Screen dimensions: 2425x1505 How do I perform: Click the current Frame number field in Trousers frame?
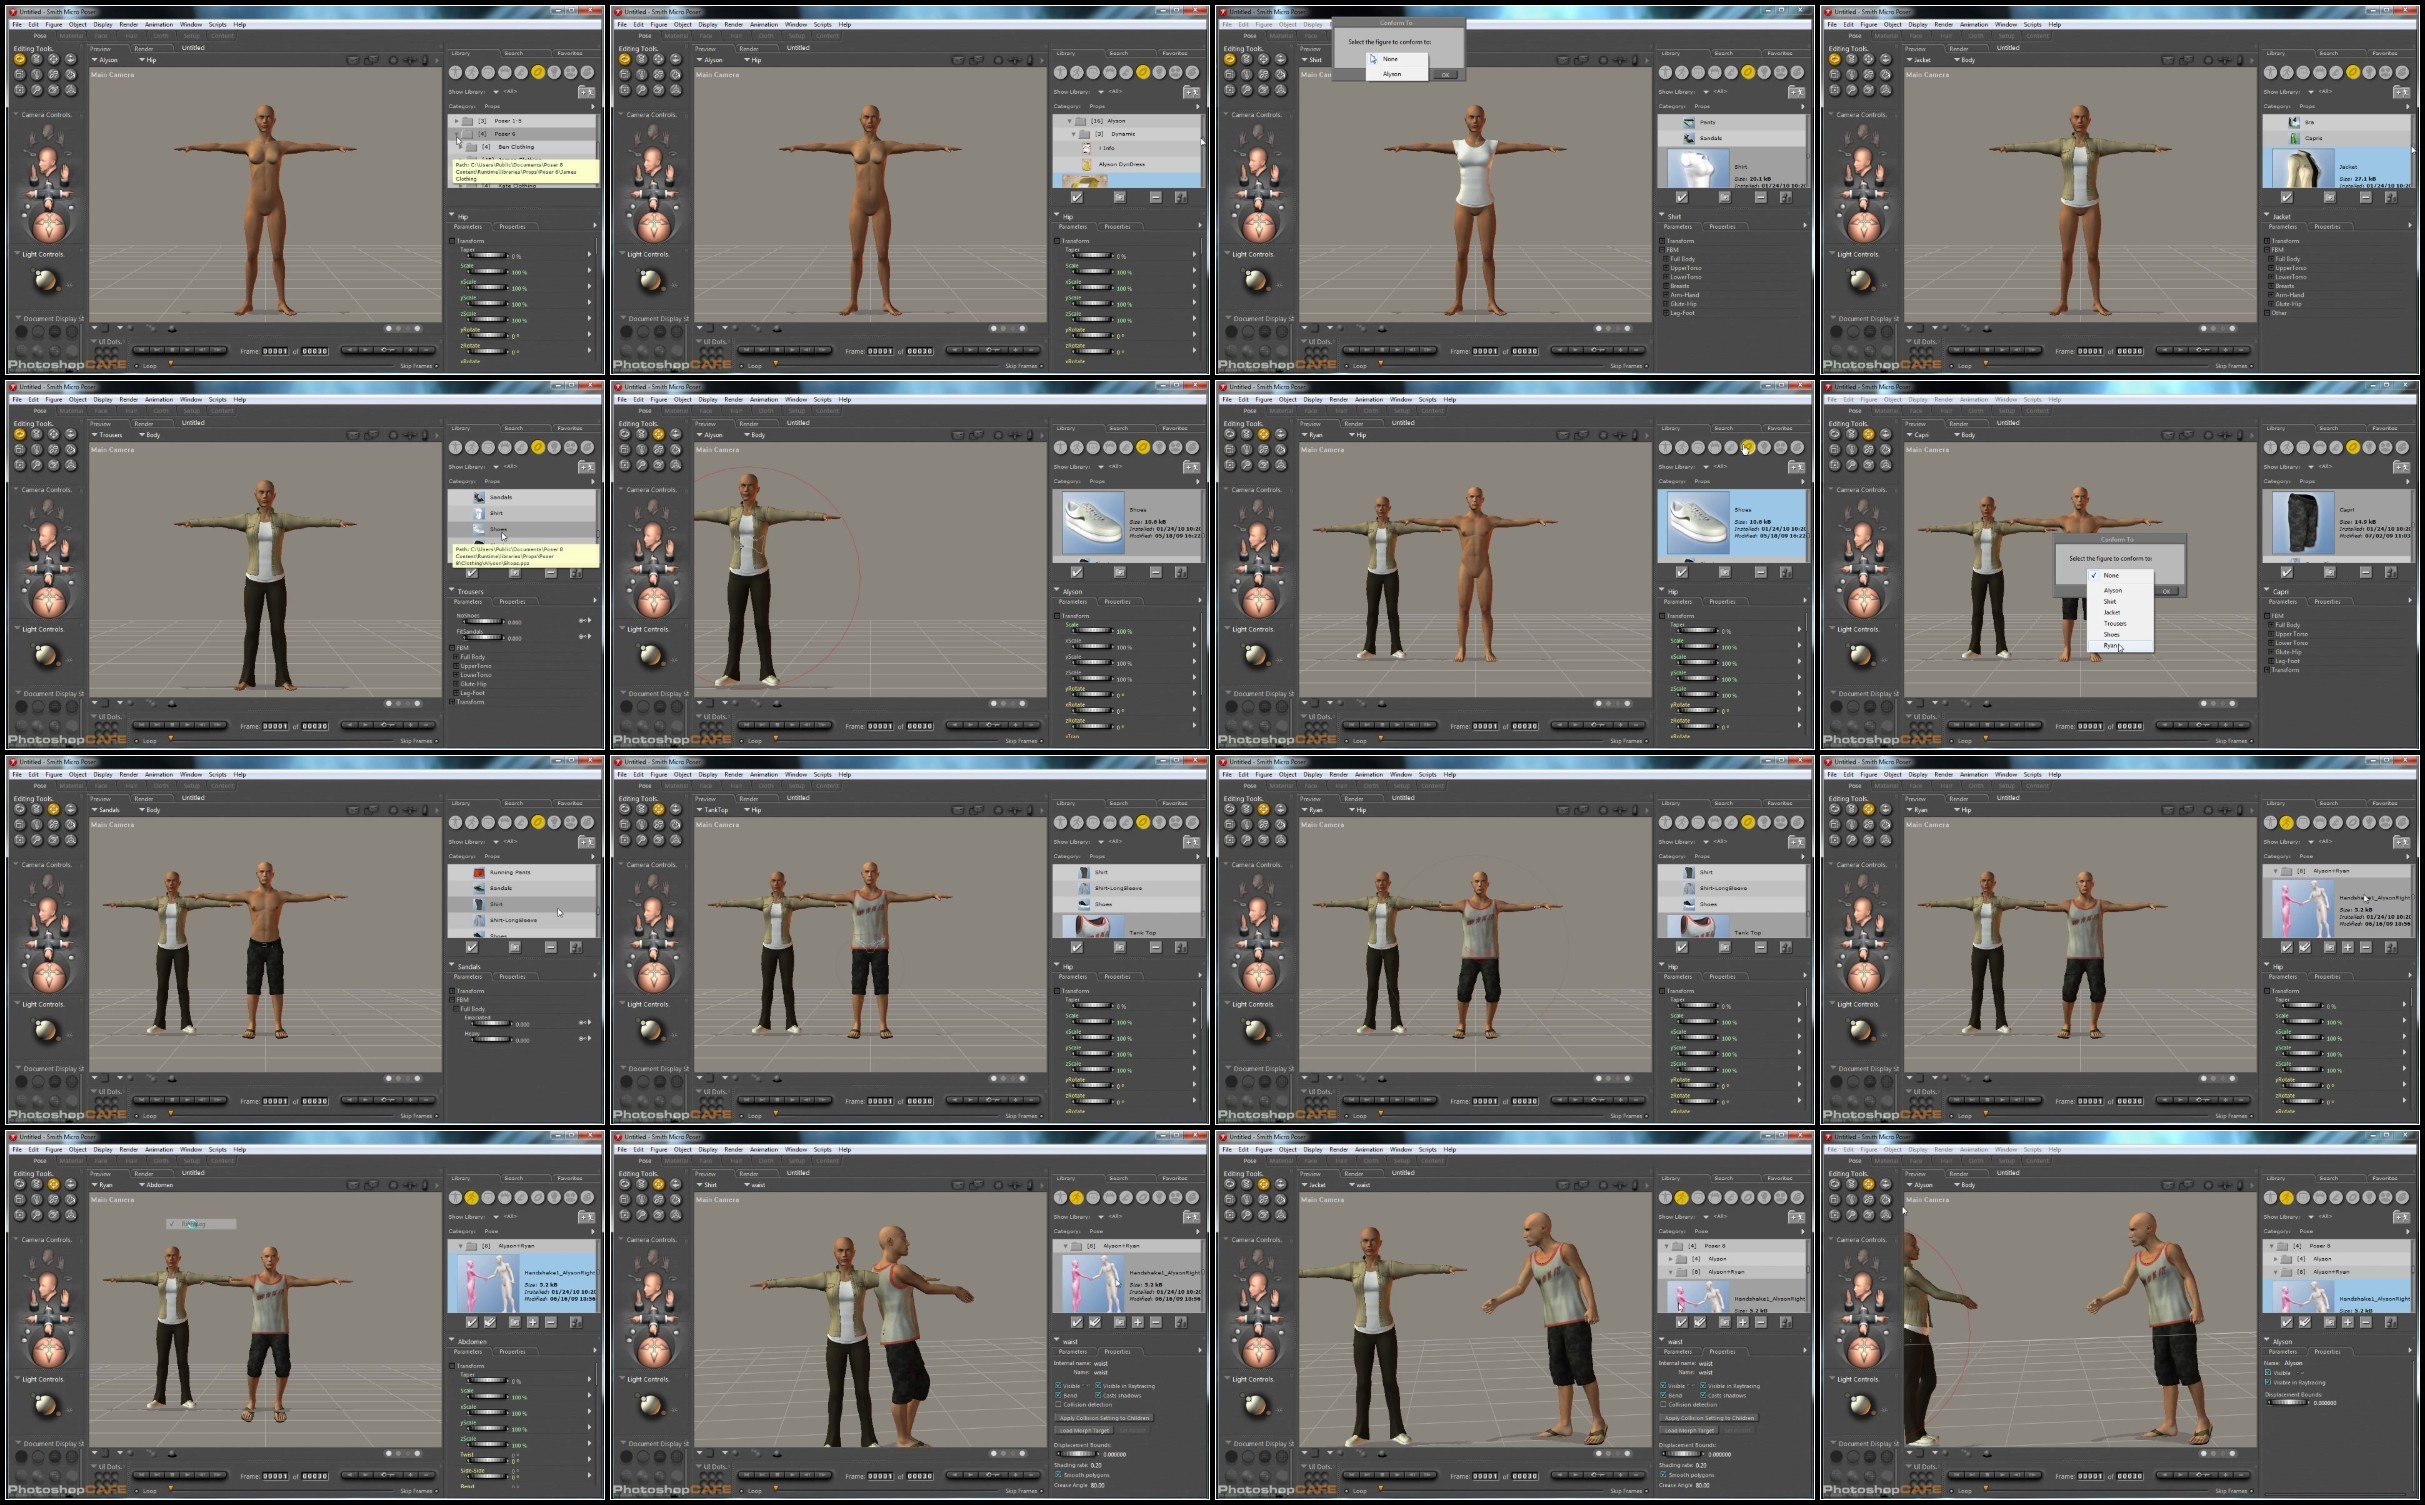coord(275,726)
